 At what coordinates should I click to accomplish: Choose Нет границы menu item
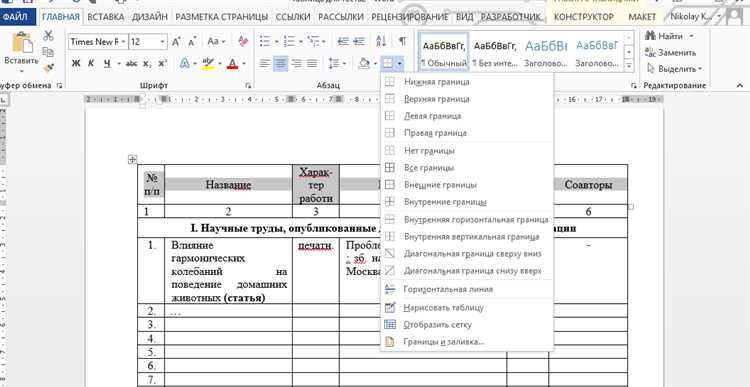[x=467, y=151]
